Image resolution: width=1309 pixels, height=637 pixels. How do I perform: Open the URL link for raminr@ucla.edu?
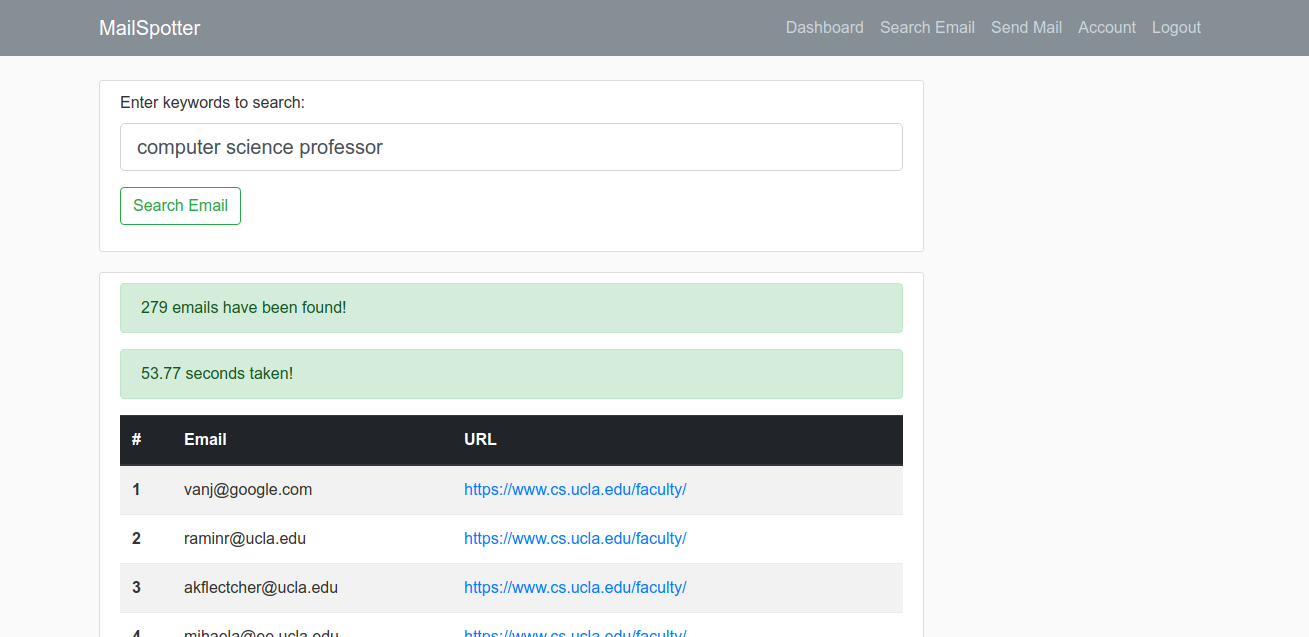coord(575,539)
